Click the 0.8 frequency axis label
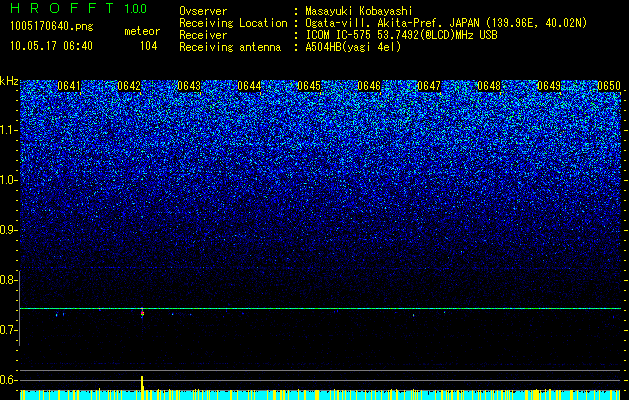 (9, 280)
